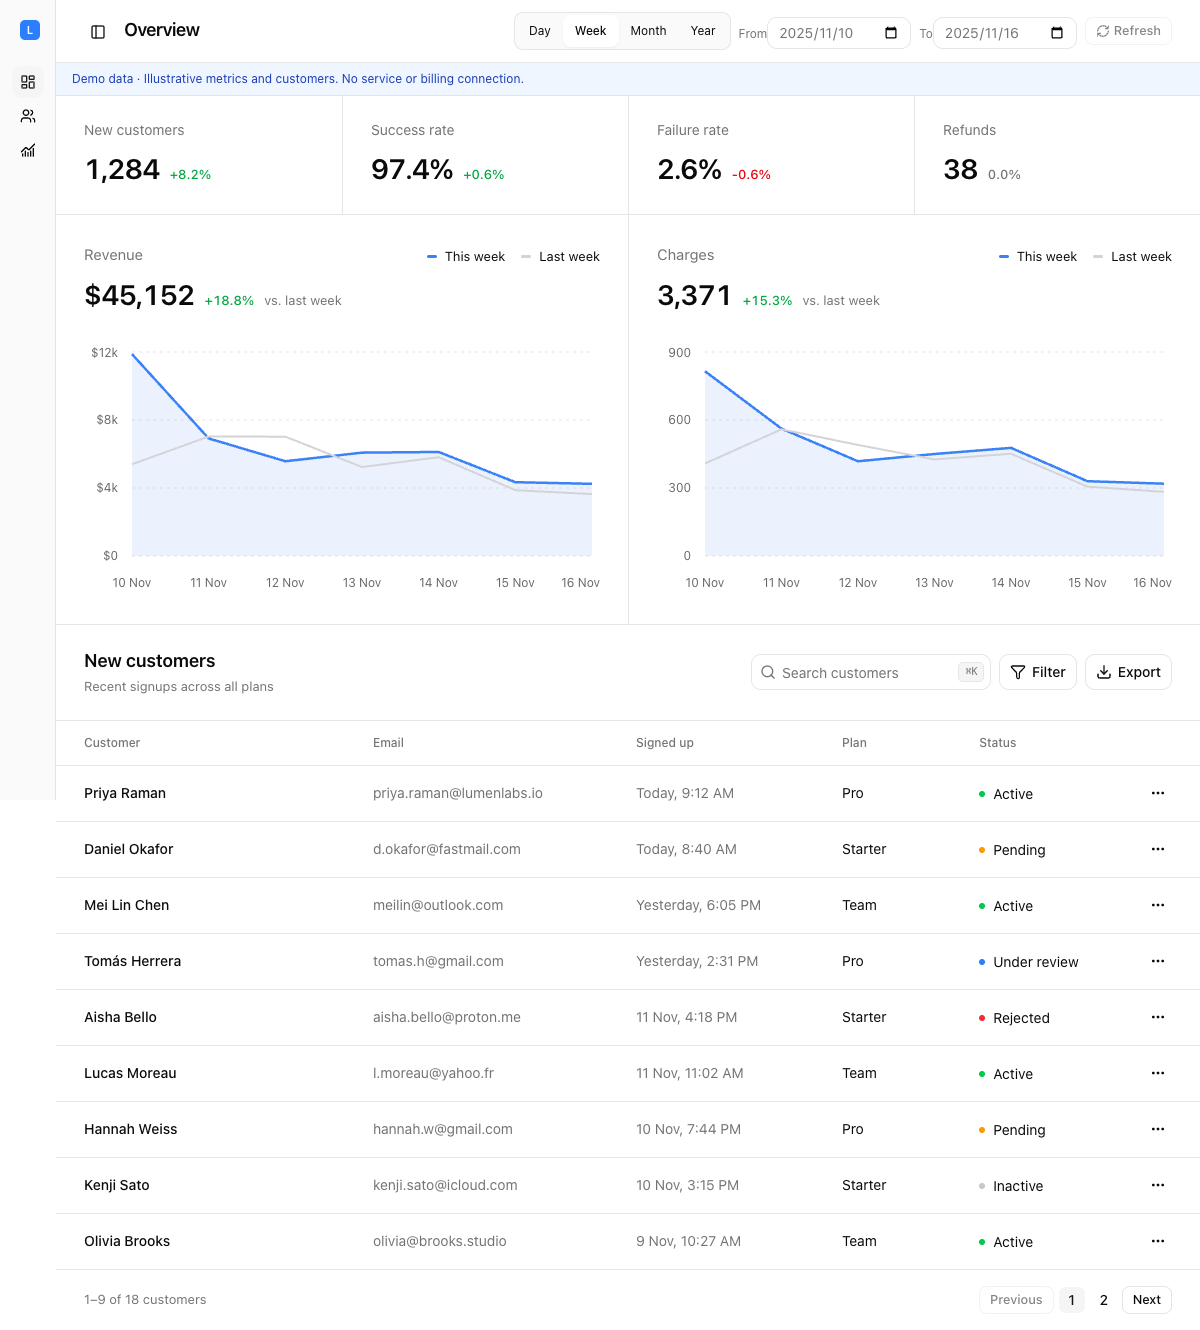
Task: Open the dashboard overview sidebar icon
Action: [28, 82]
